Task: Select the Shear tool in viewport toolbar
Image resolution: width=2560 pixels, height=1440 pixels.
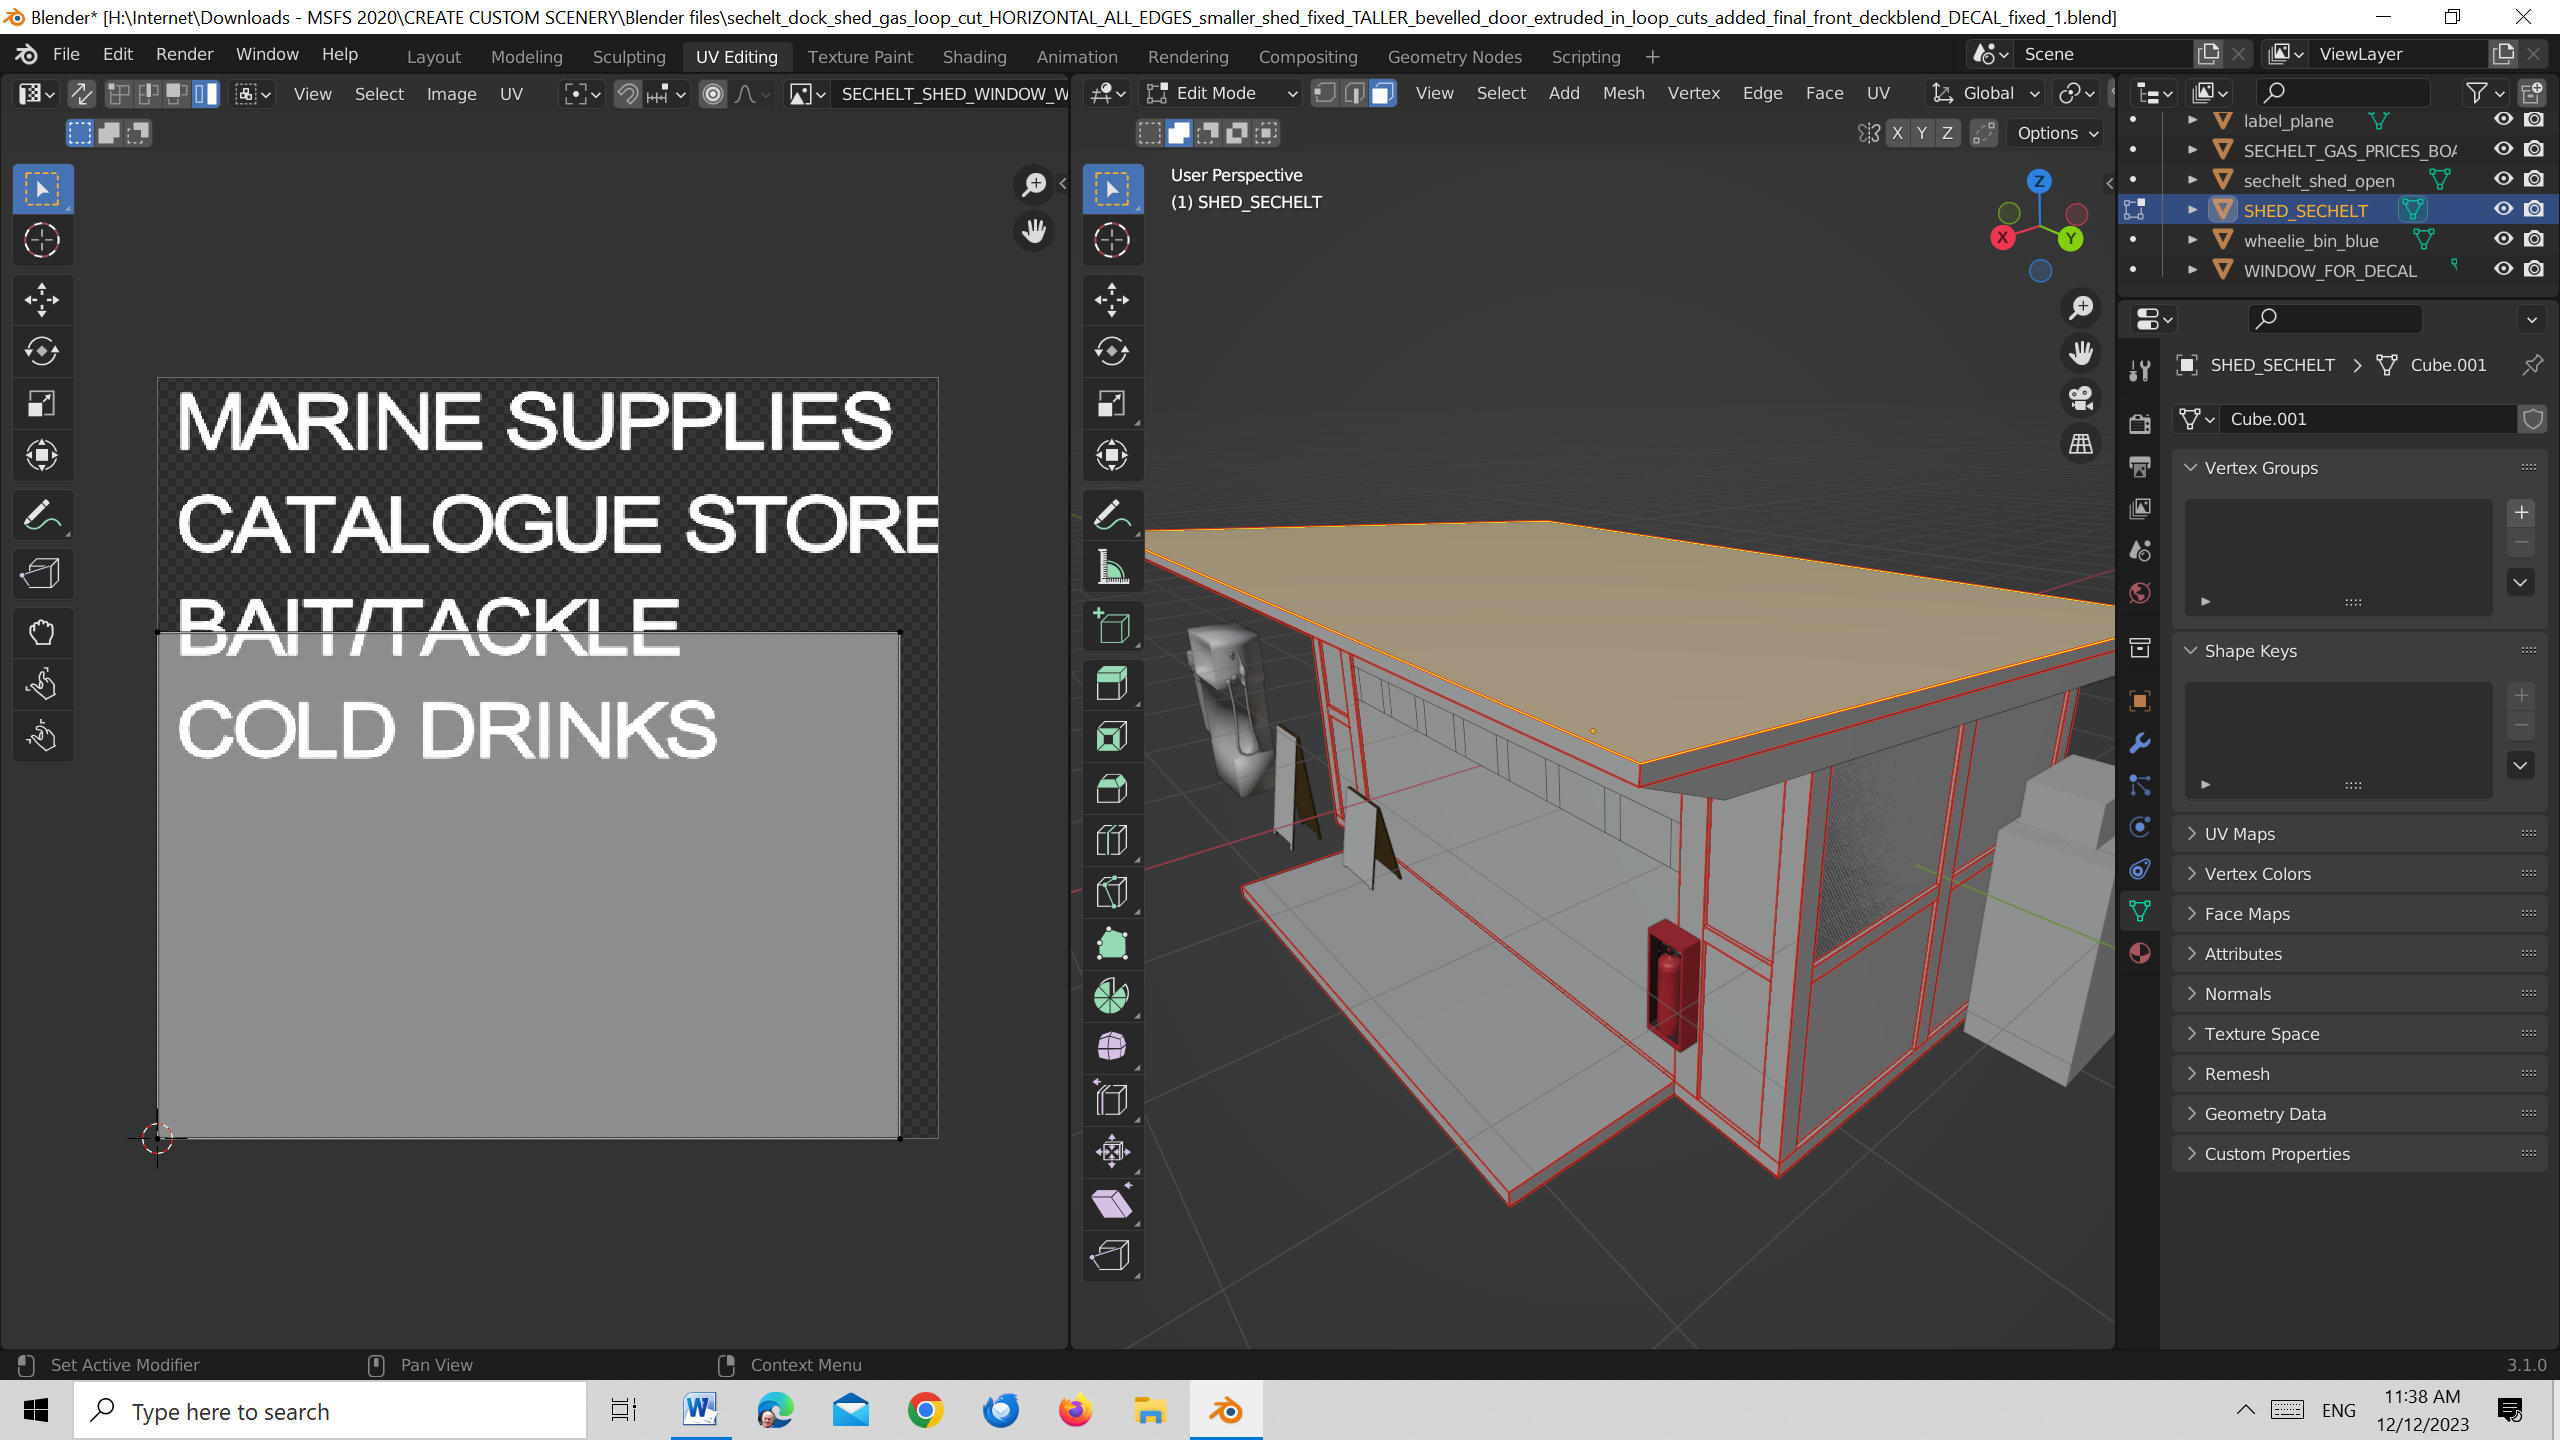Action: point(1112,1203)
